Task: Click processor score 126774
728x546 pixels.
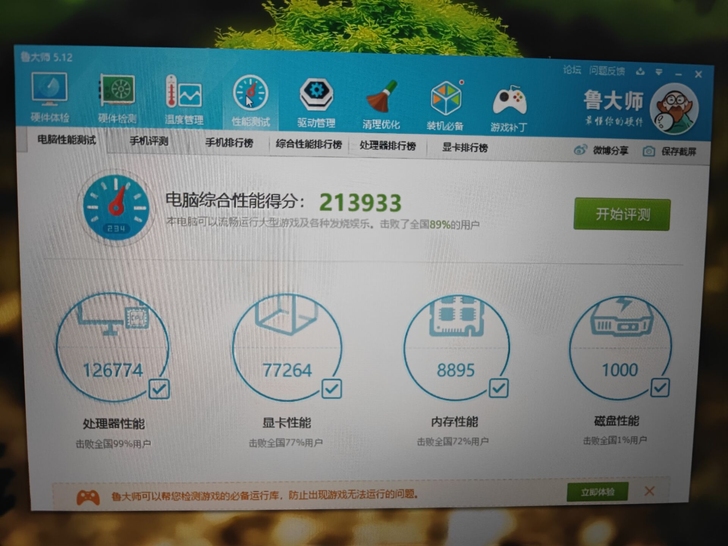Action: [113, 370]
